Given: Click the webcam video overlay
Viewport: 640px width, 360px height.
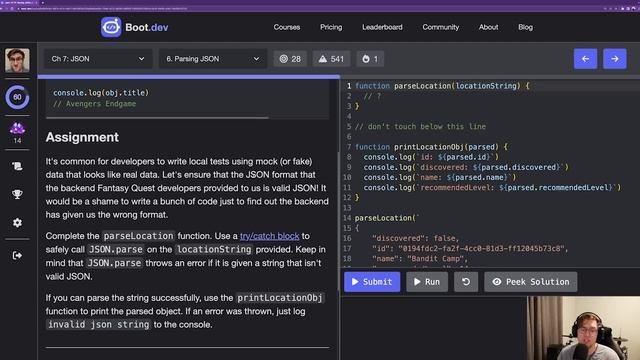Looking at the screenshot, I should (x=583, y=328).
